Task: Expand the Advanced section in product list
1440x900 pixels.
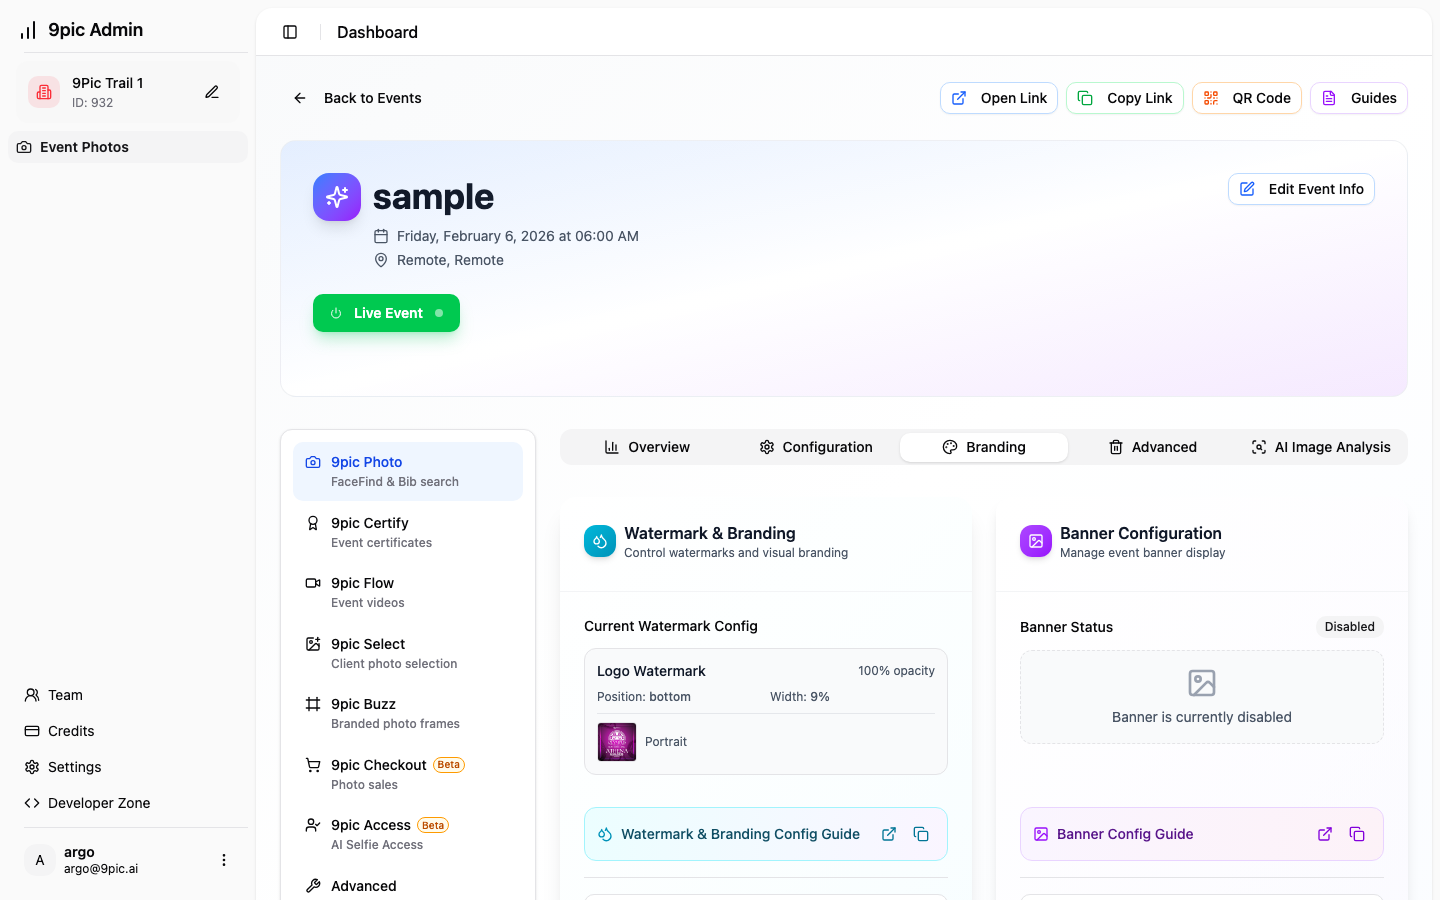Action: pos(364,886)
